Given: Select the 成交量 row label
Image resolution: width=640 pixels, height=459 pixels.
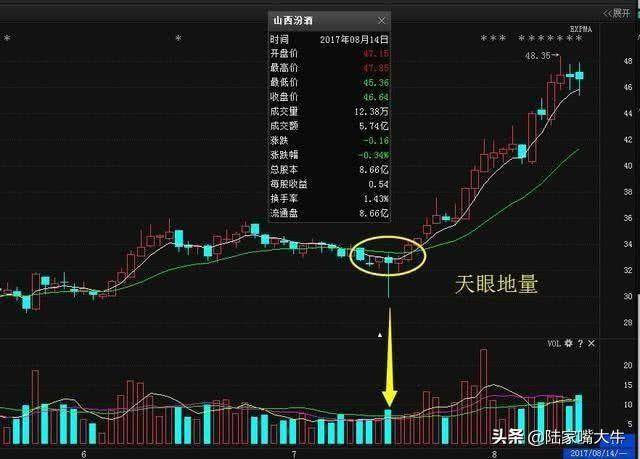Looking at the screenshot, I should pos(284,111).
